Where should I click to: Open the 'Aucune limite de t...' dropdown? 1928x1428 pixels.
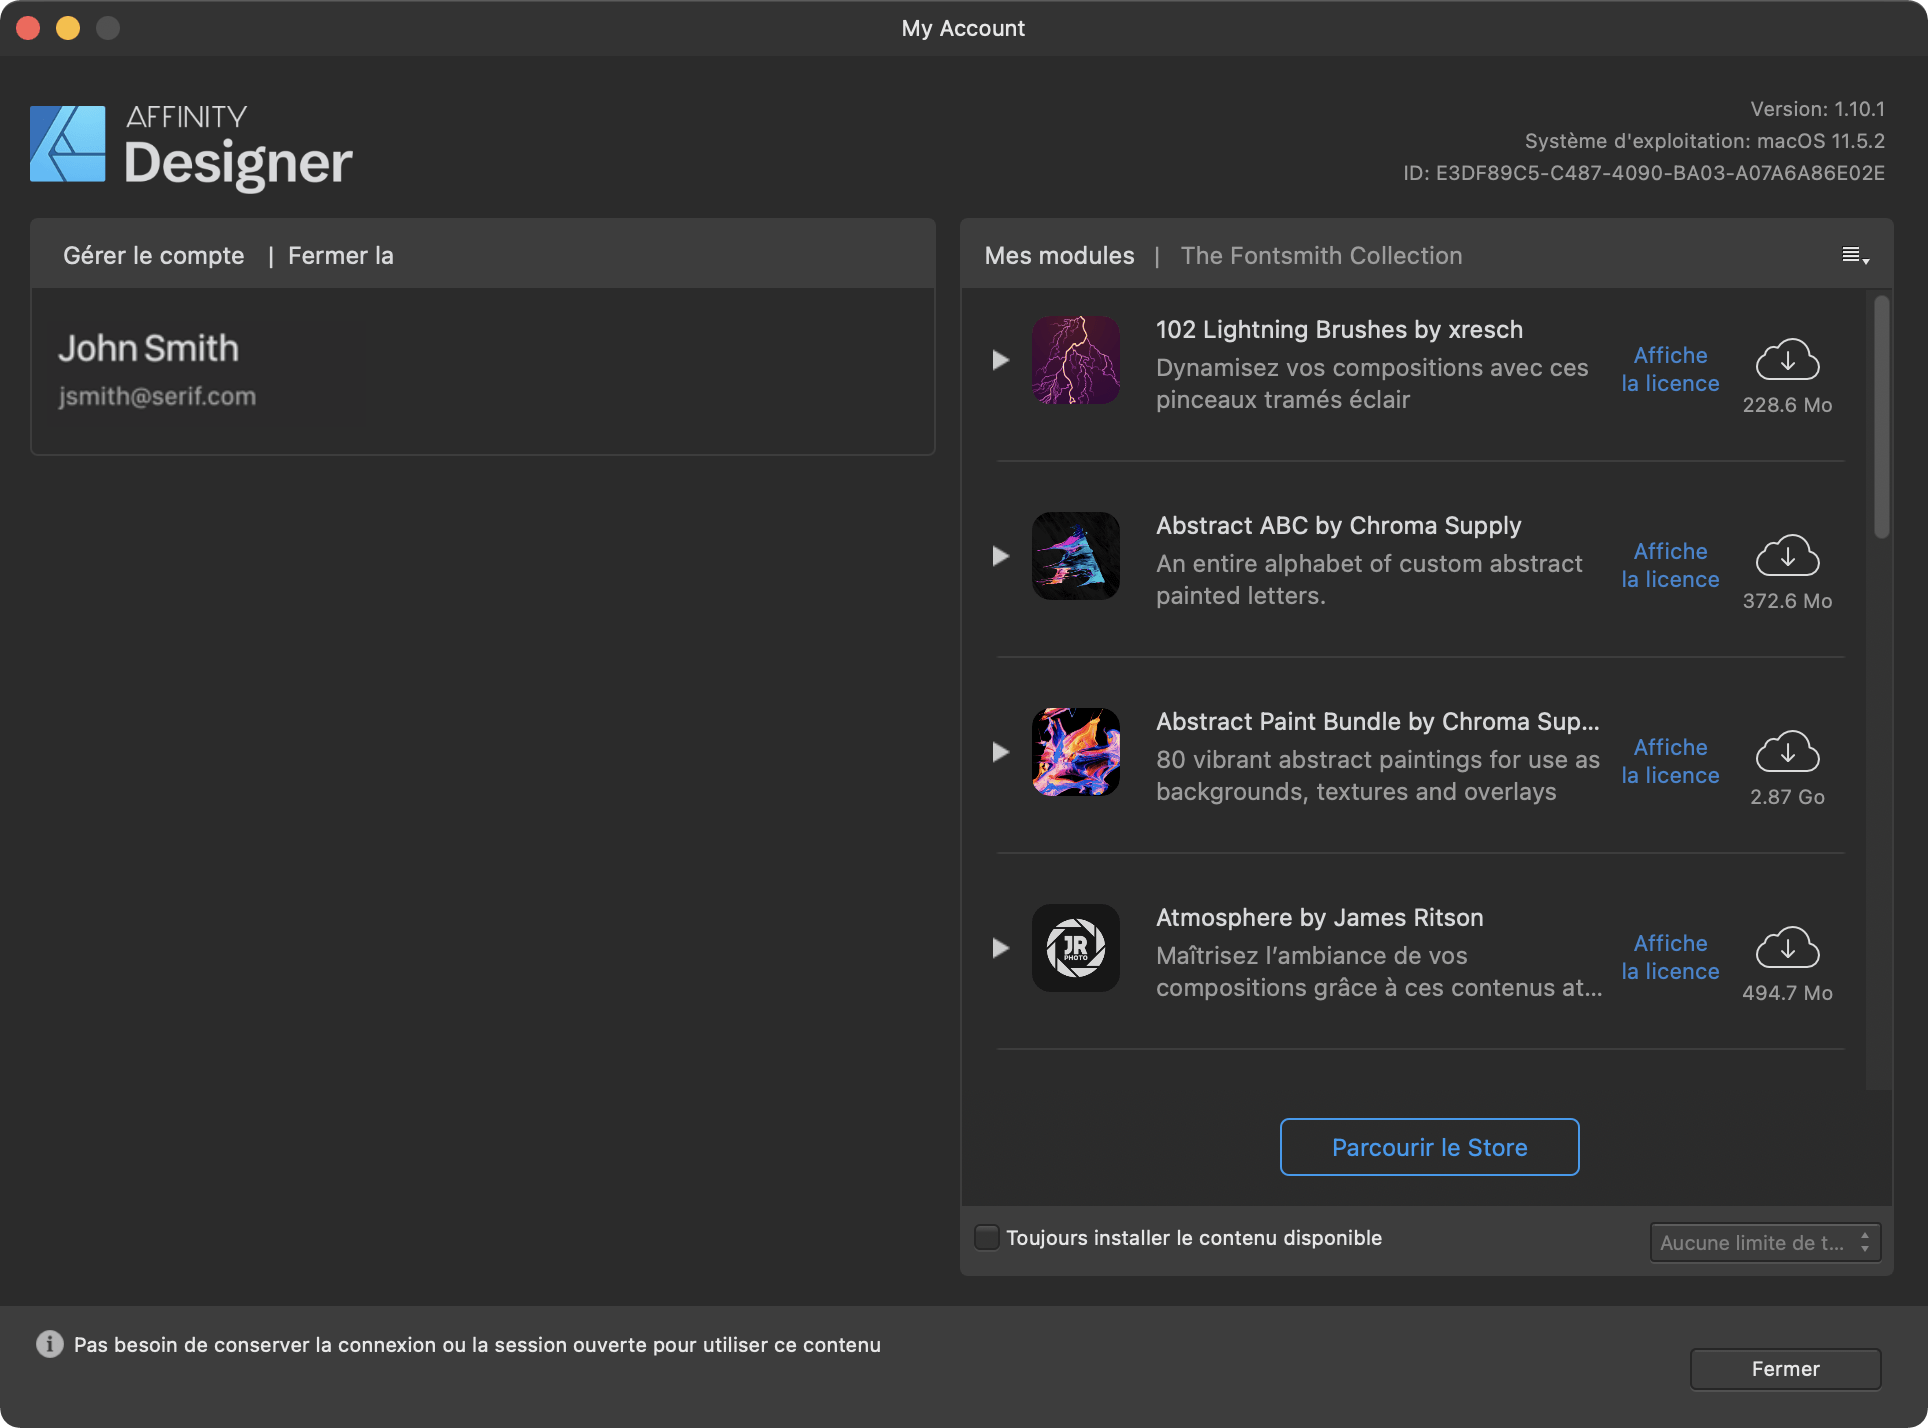[1765, 1242]
